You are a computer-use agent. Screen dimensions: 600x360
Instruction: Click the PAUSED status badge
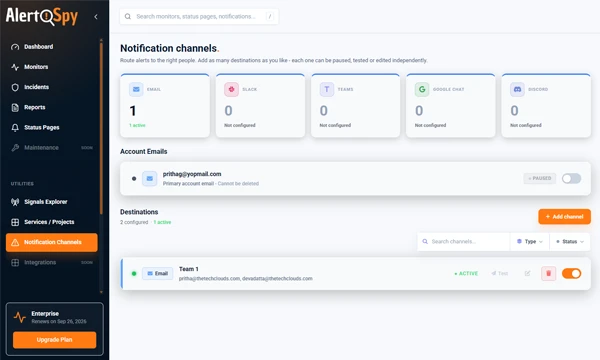(540, 178)
